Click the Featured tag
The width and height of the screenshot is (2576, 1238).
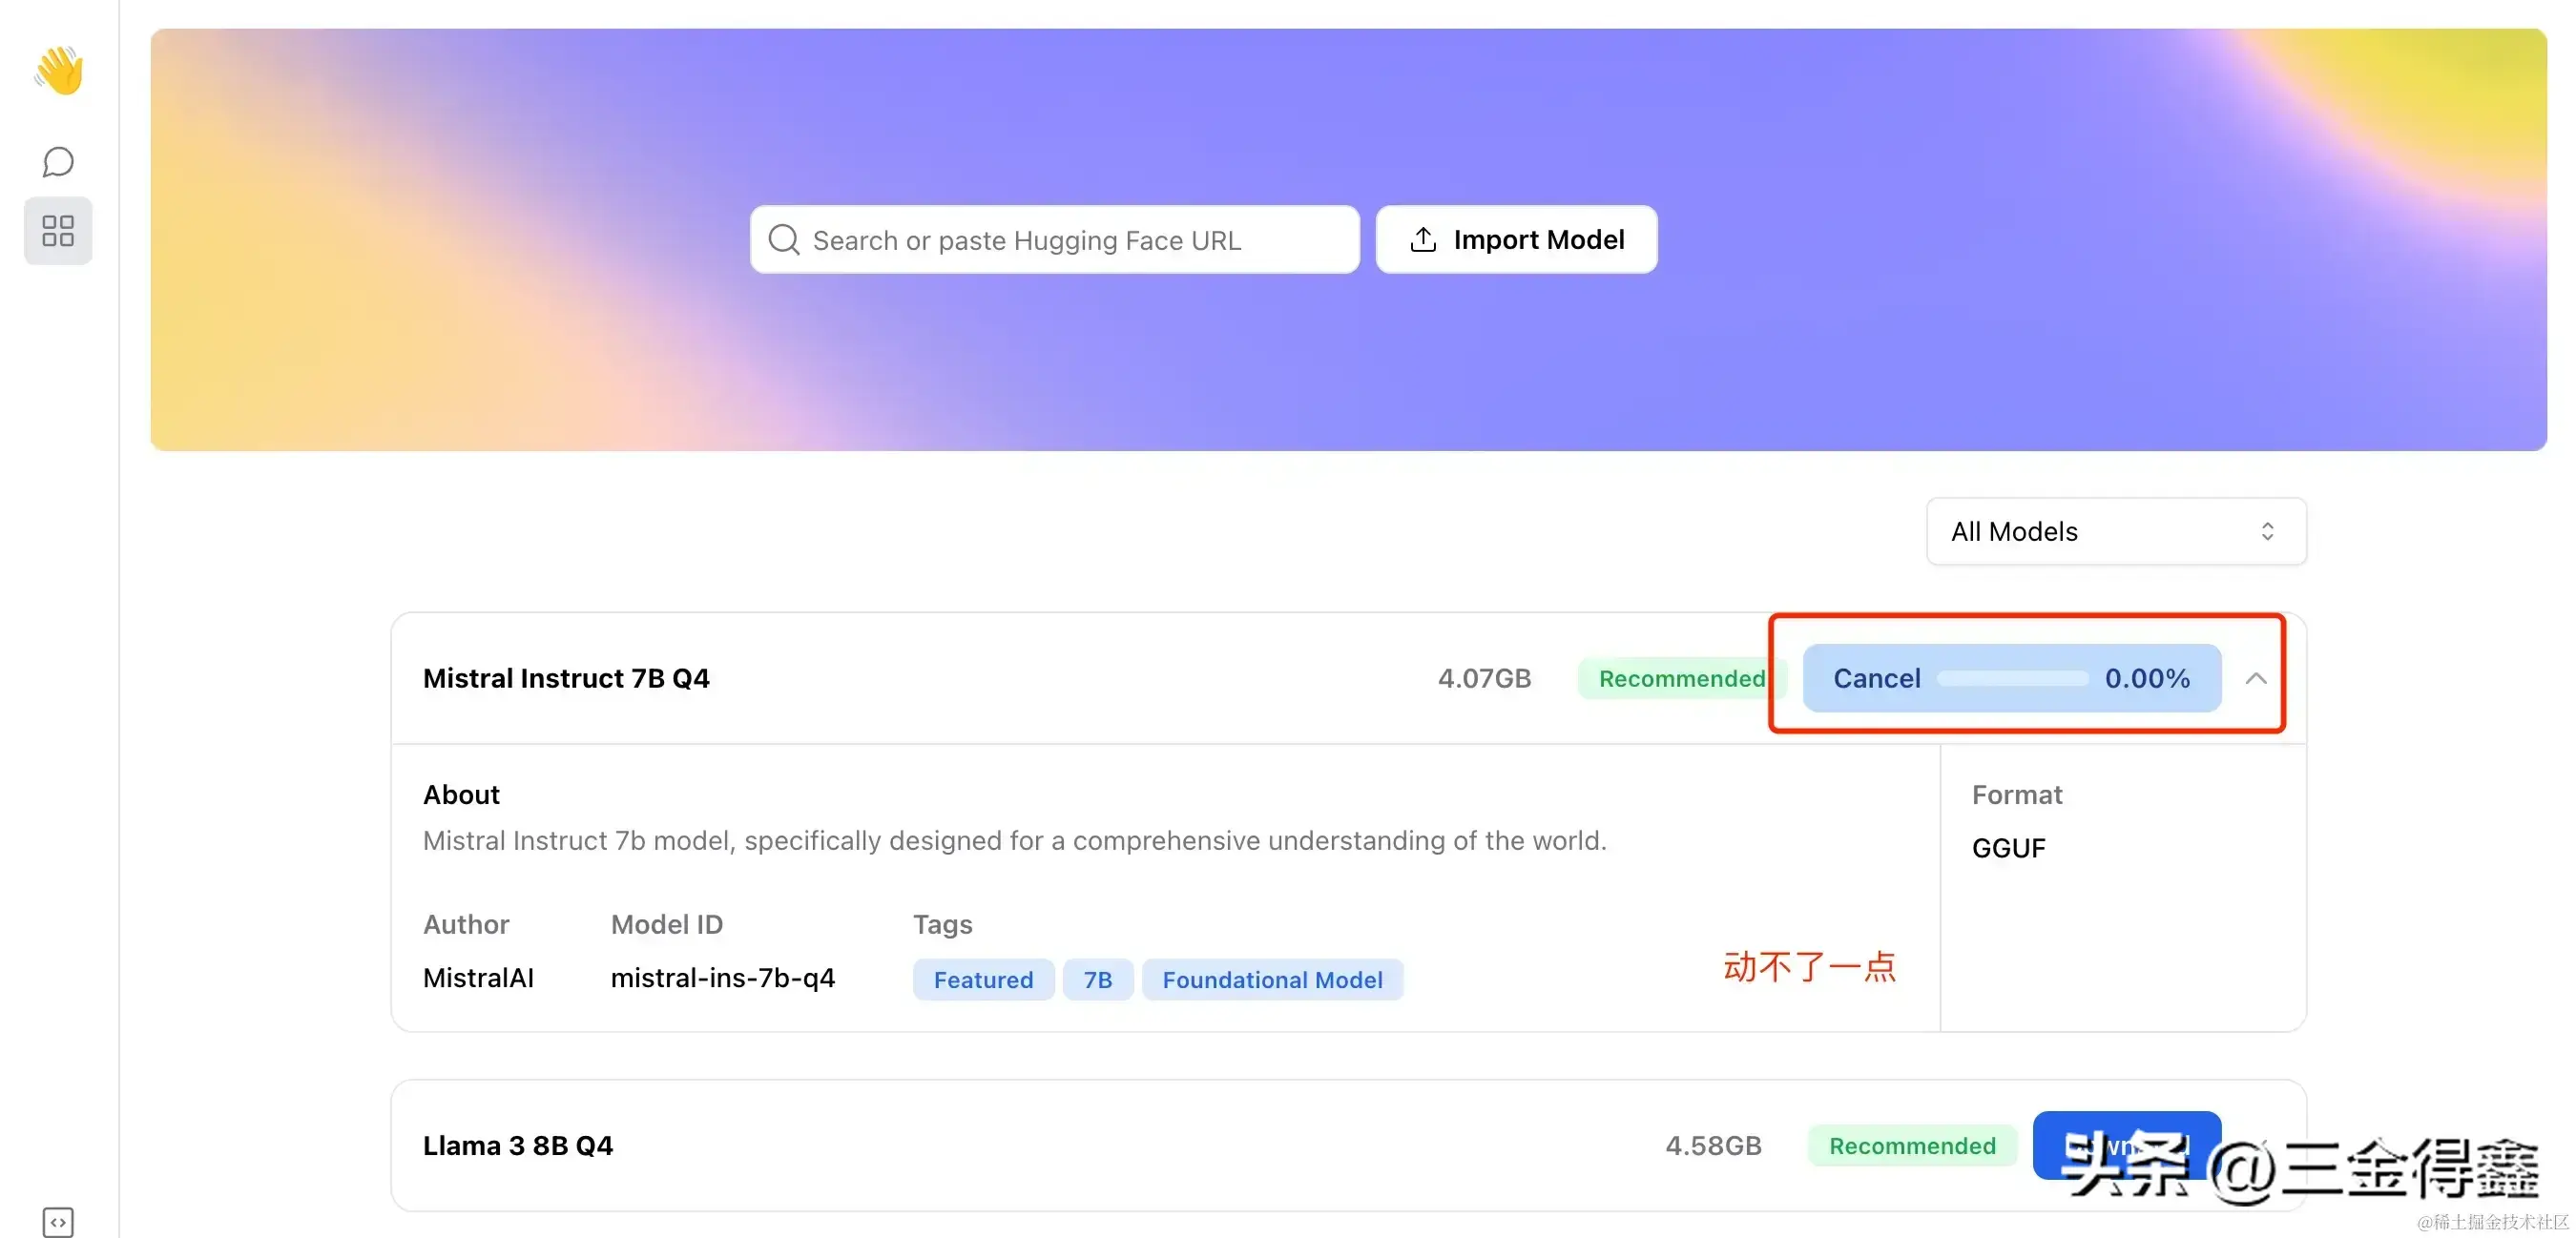(x=983, y=980)
